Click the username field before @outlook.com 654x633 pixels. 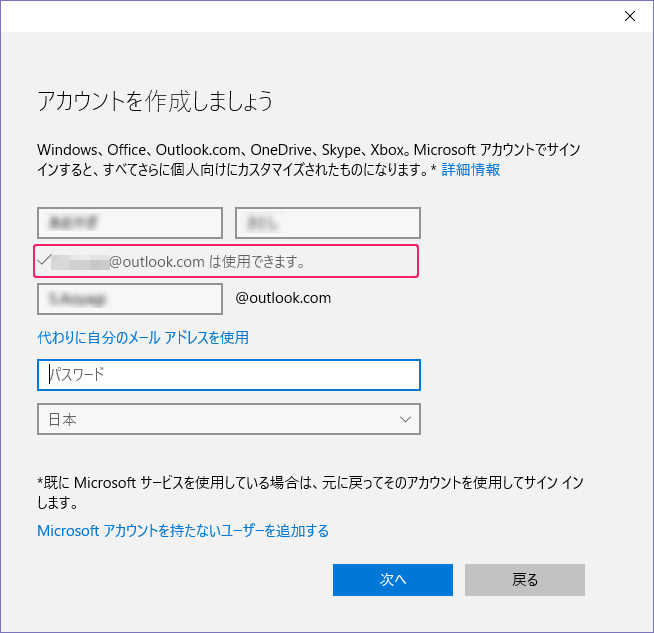pyautogui.click(x=130, y=299)
